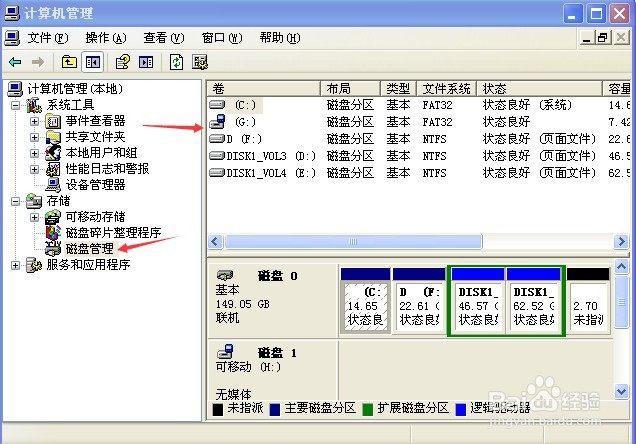The image size is (636, 444).
Task: Sort by the 卷 column header
Action: pos(264,88)
